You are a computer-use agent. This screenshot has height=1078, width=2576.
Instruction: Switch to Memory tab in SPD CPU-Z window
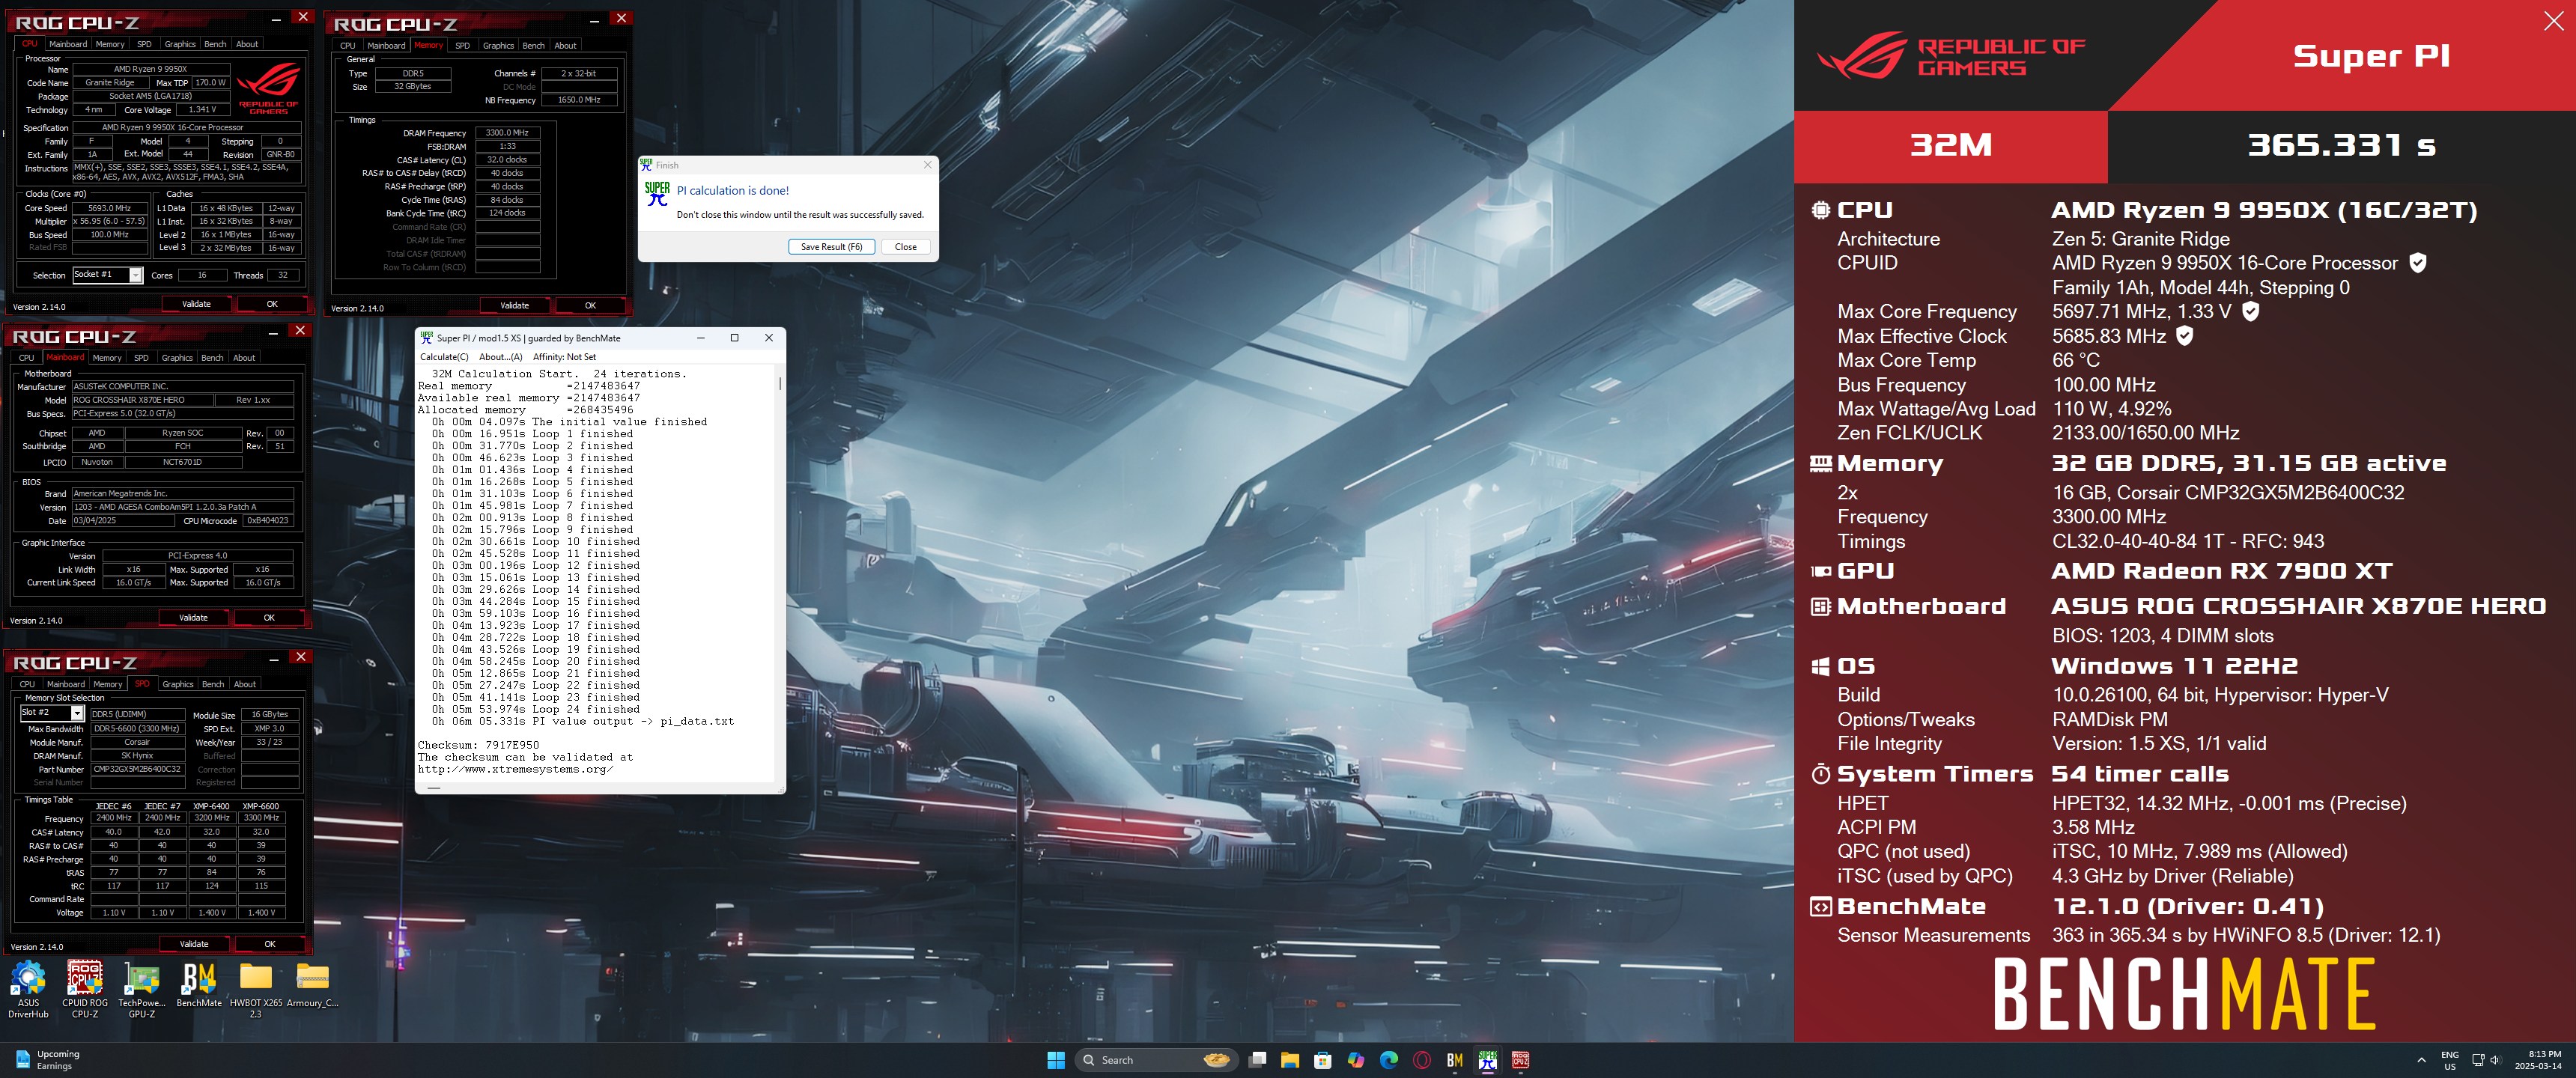tap(108, 684)
